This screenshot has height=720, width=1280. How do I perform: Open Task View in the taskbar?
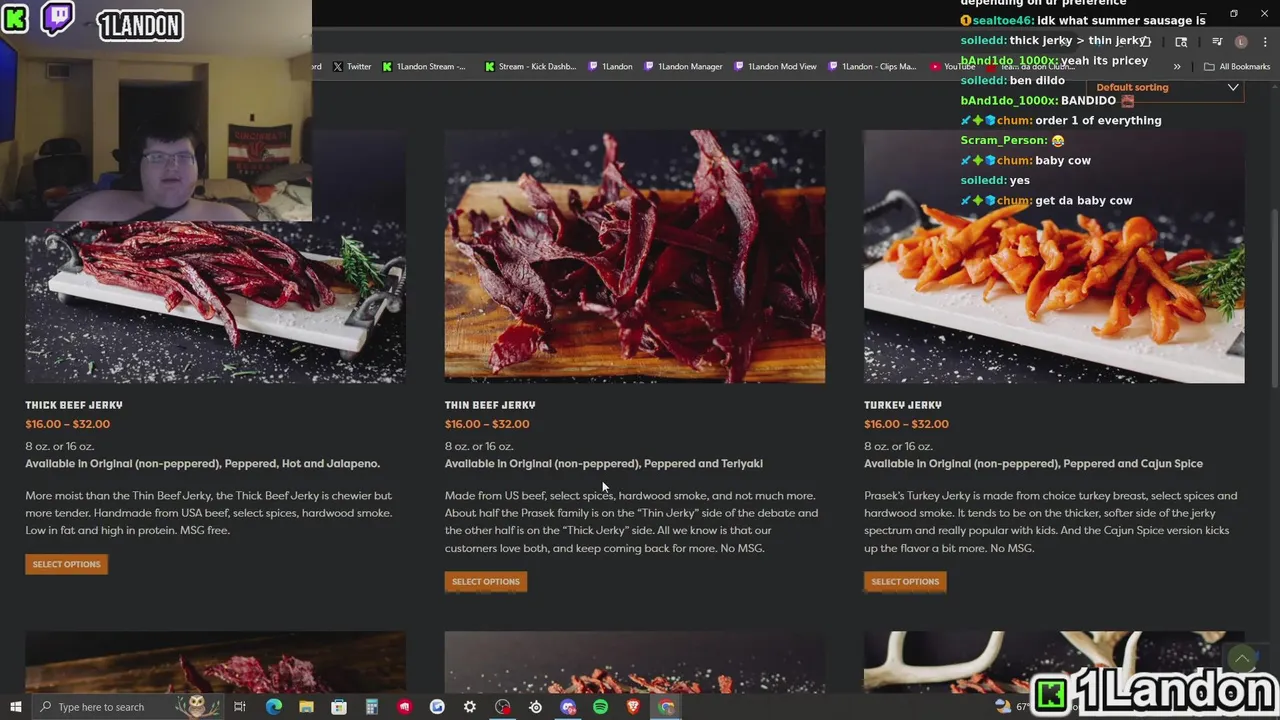point(240,707)
